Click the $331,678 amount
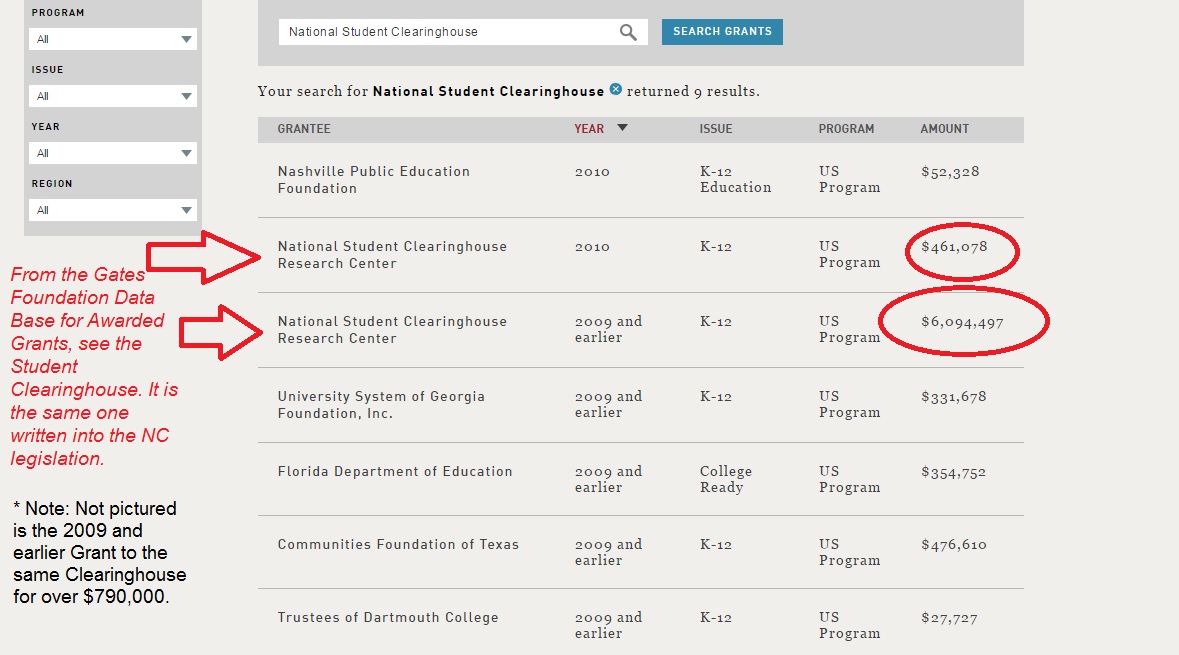Image resolution: width=1179 pixels, height=655 pixels. coord(953,397)
